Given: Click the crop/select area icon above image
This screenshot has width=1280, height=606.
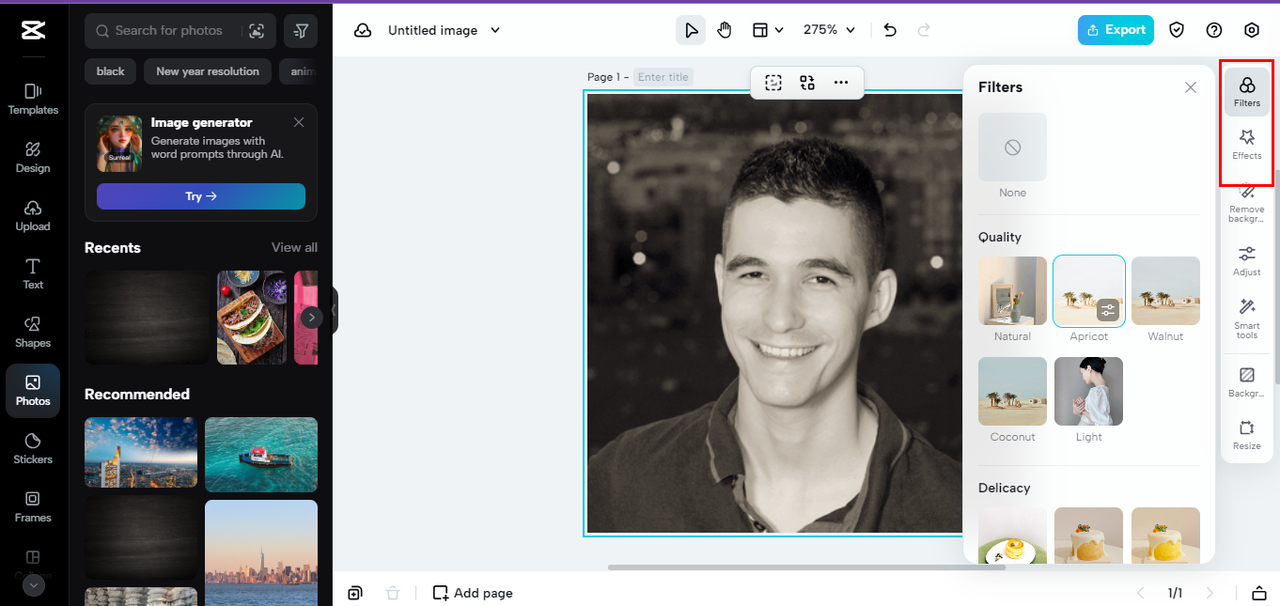Looking at the screenshot, I should point(773,83).
